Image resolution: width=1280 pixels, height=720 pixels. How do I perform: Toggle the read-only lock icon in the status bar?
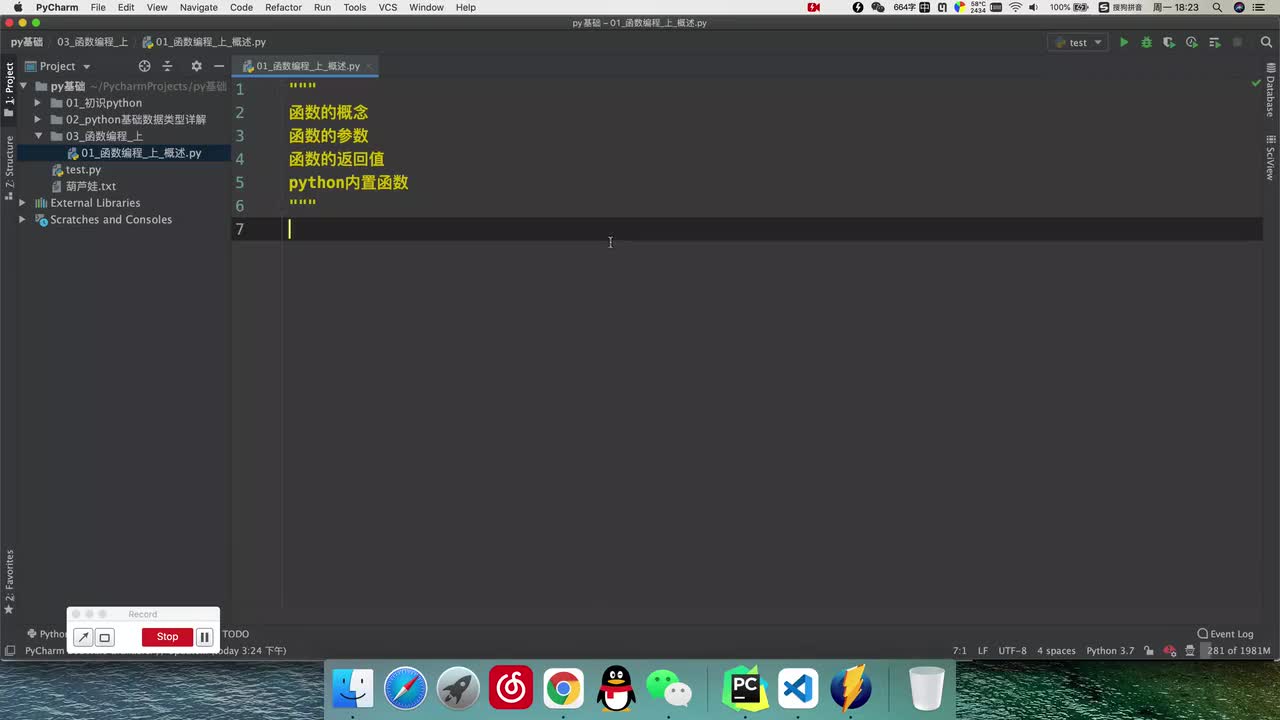(1149, 651)
